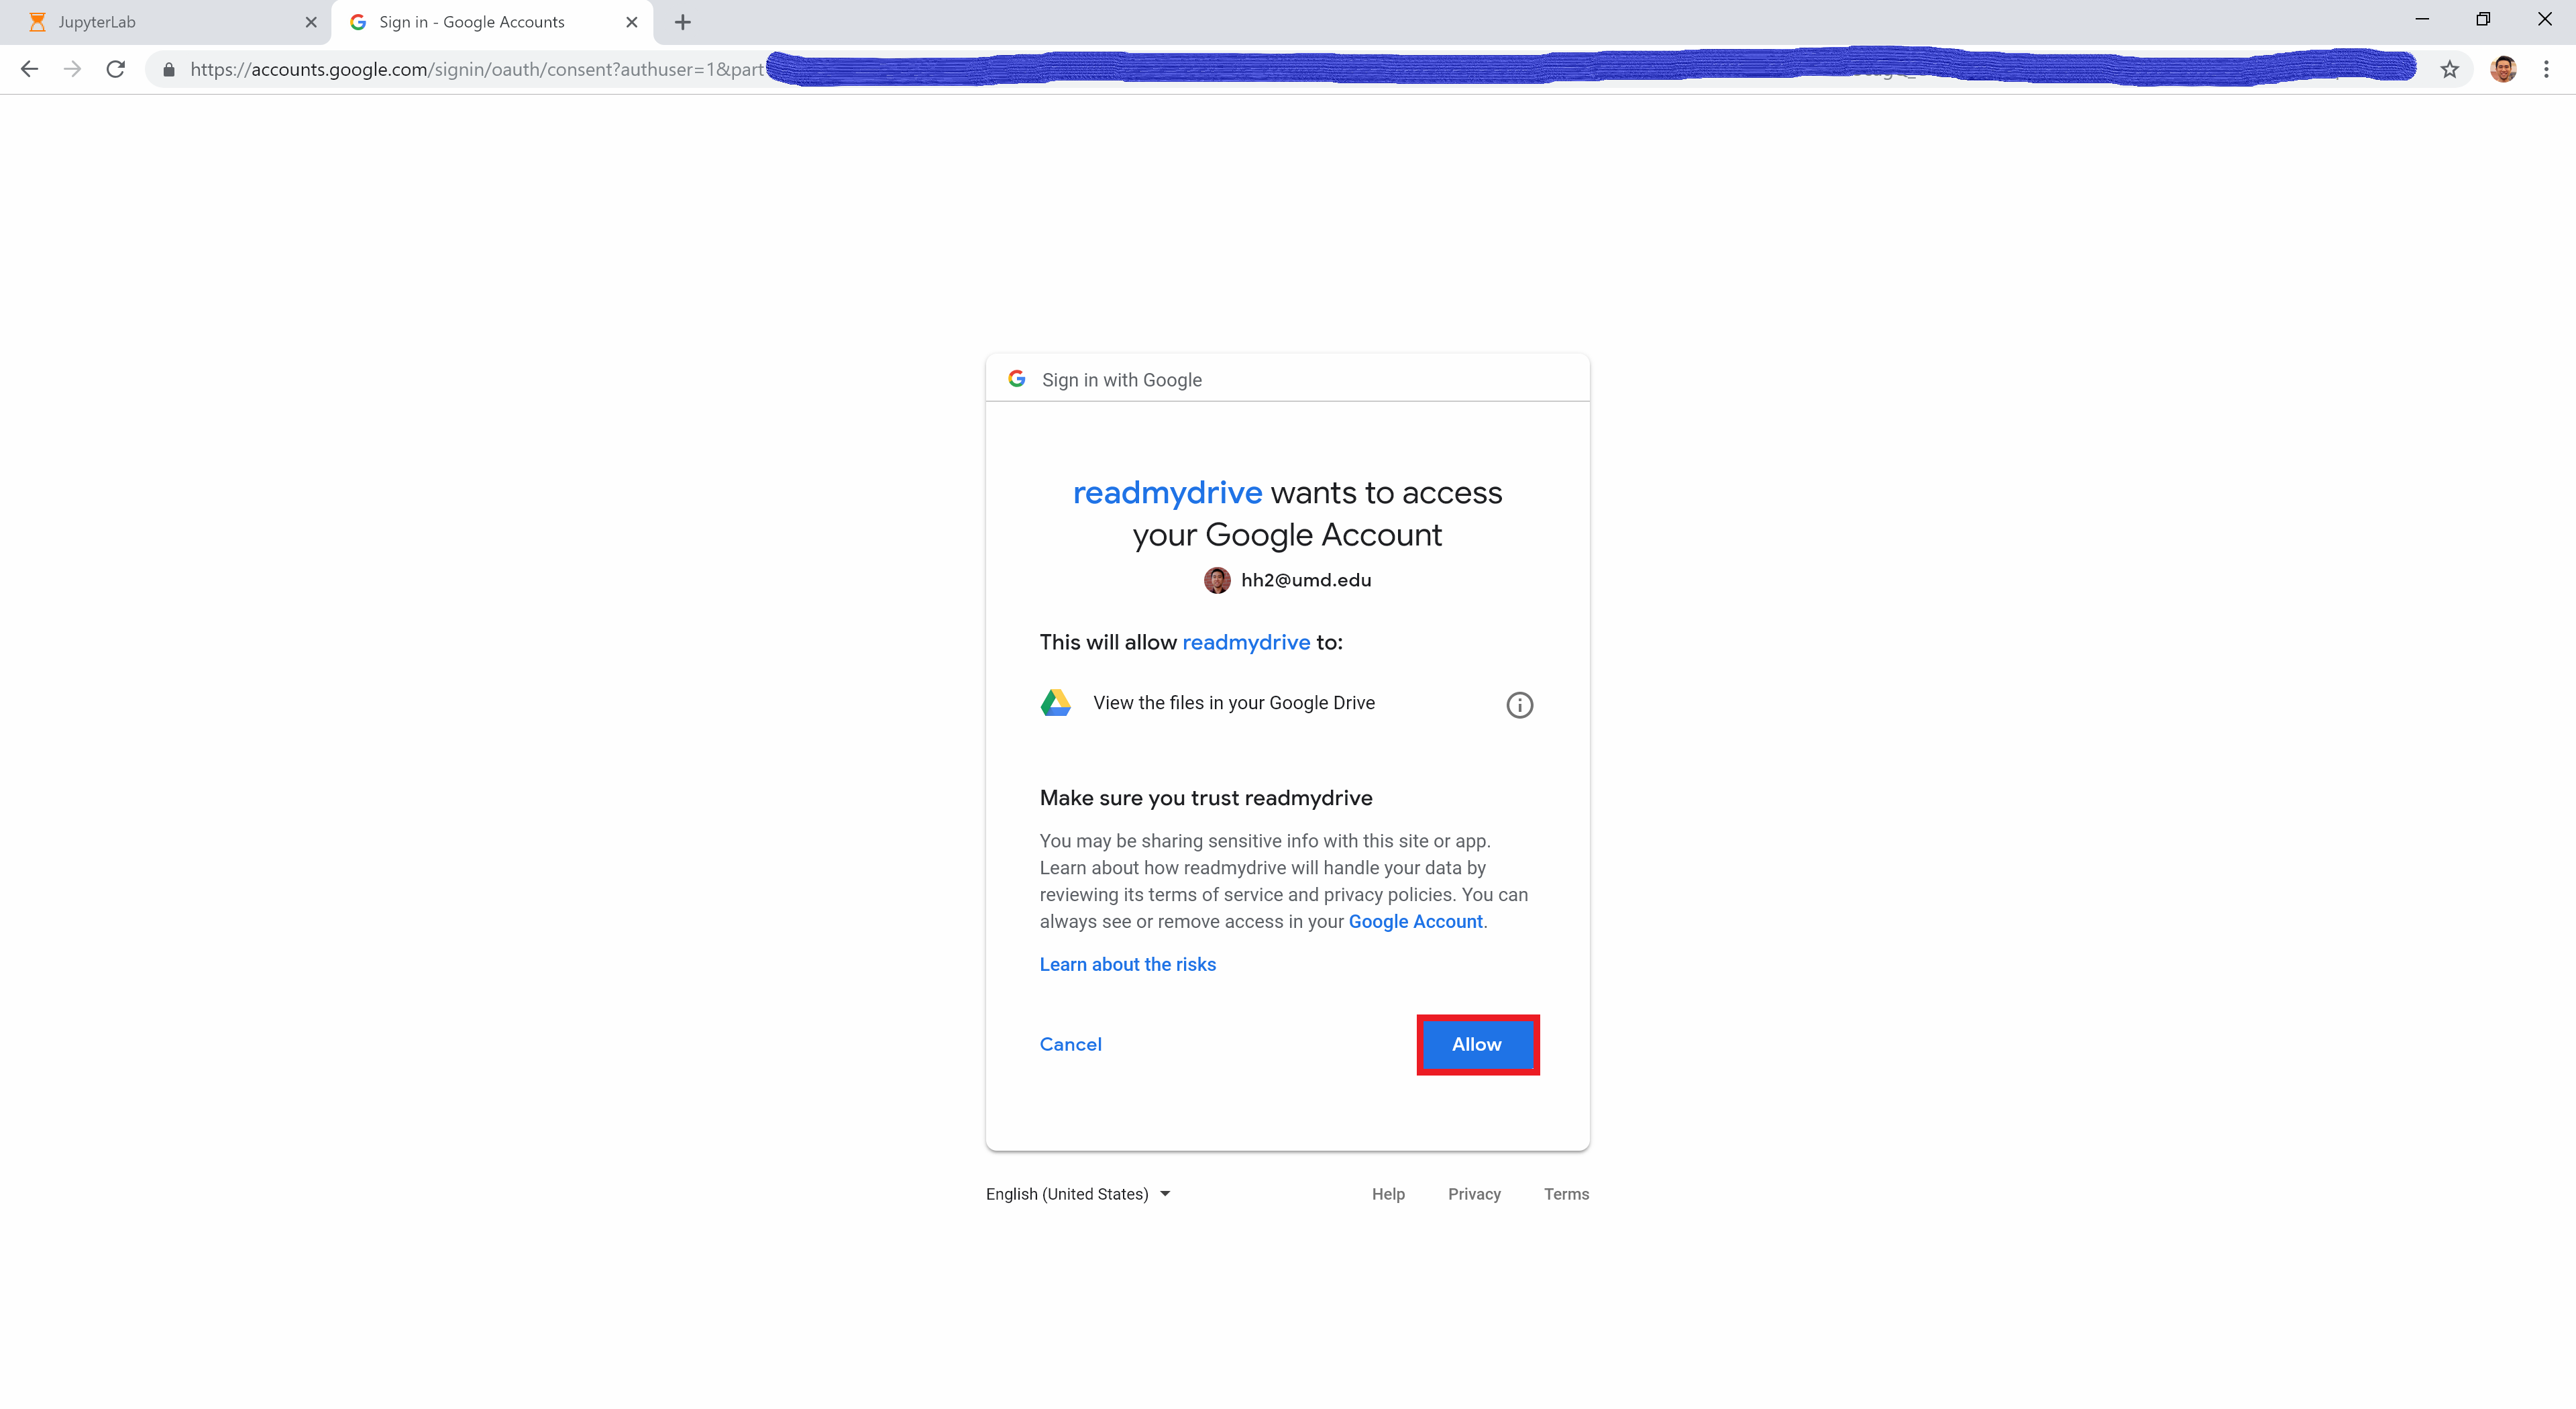Open Chrome's three-dot menu
Viewport: 2576px width, 1409px height.
point(2546,69)
